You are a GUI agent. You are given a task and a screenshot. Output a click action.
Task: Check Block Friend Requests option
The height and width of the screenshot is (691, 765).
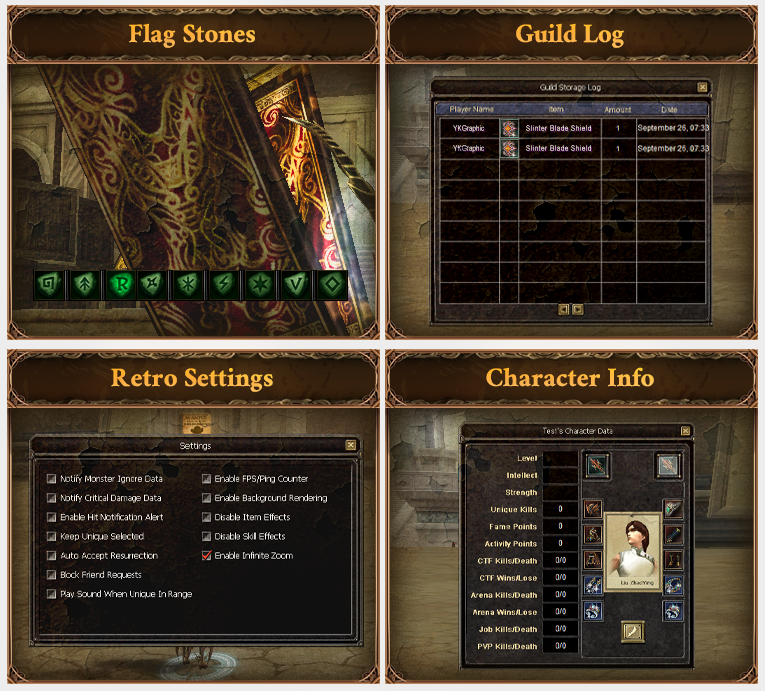click(x=51, y=575)
